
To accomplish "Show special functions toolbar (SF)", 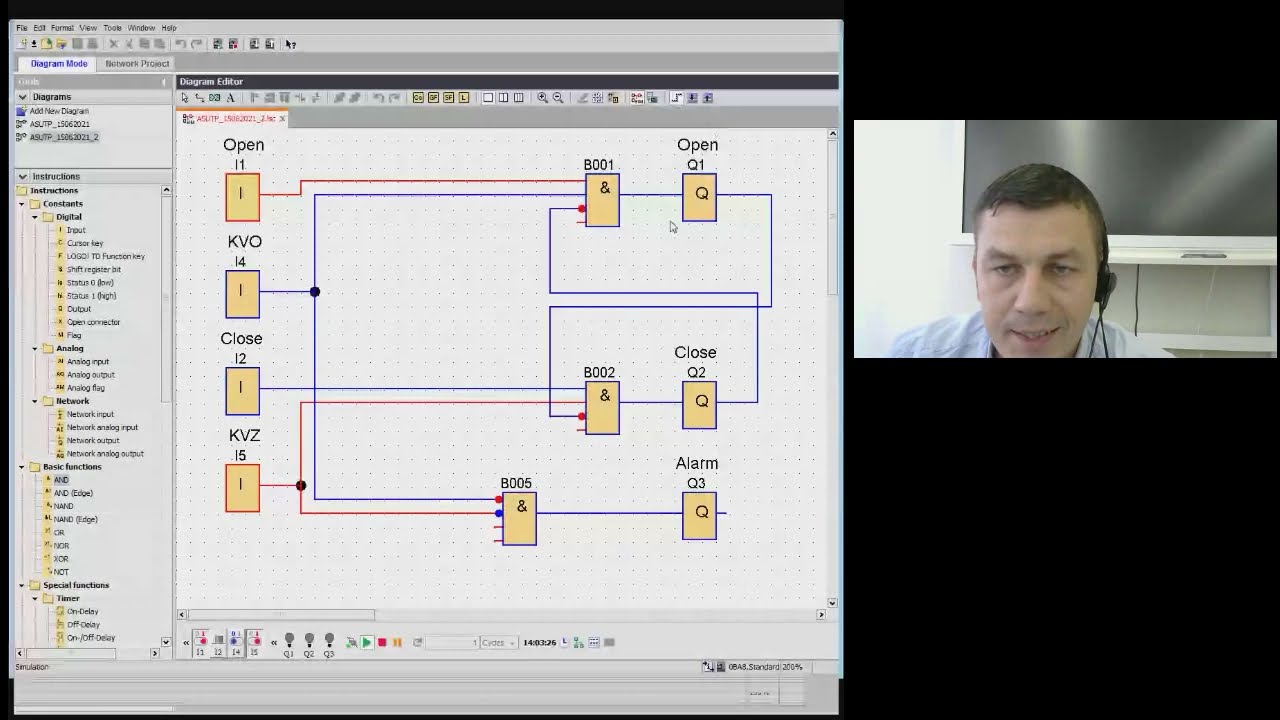I will coord(449,98).
